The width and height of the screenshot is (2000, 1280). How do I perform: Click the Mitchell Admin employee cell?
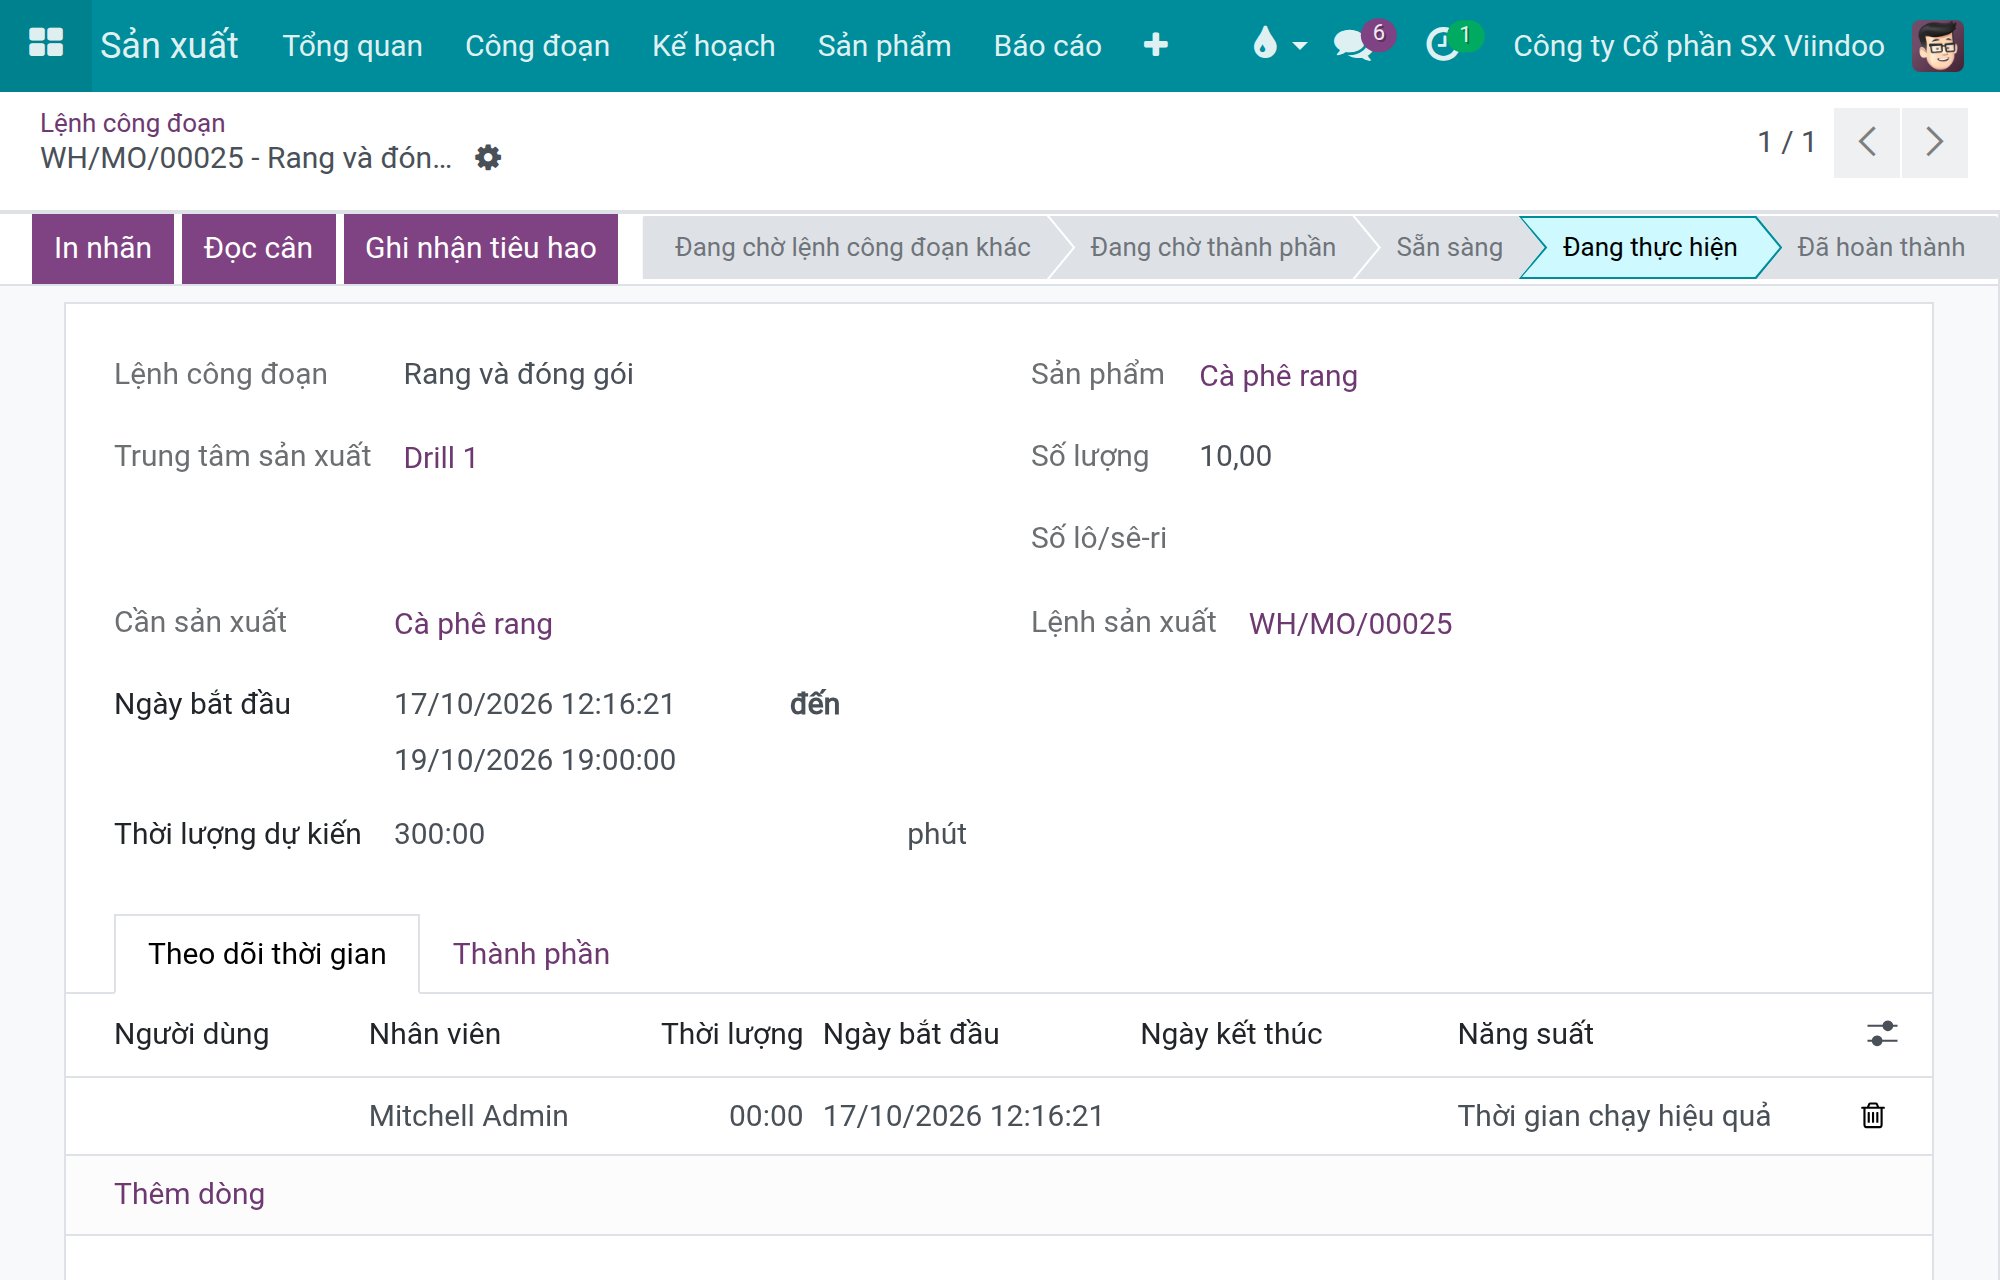pos(468,1115)
